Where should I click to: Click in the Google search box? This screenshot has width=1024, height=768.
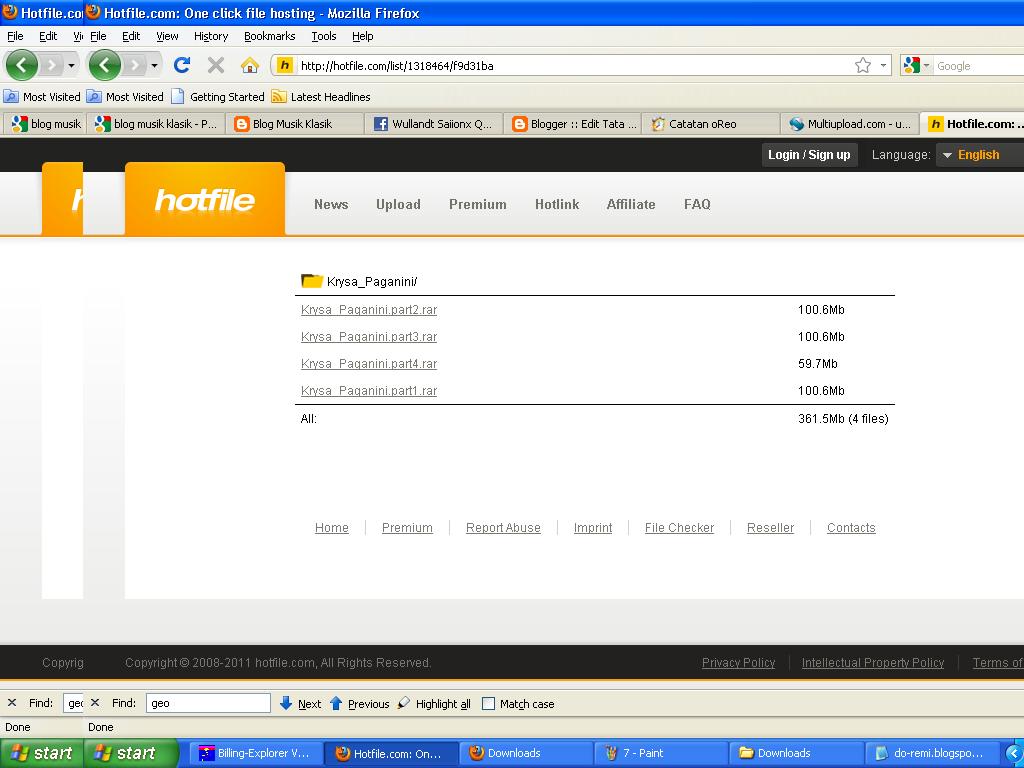(978, 66)
